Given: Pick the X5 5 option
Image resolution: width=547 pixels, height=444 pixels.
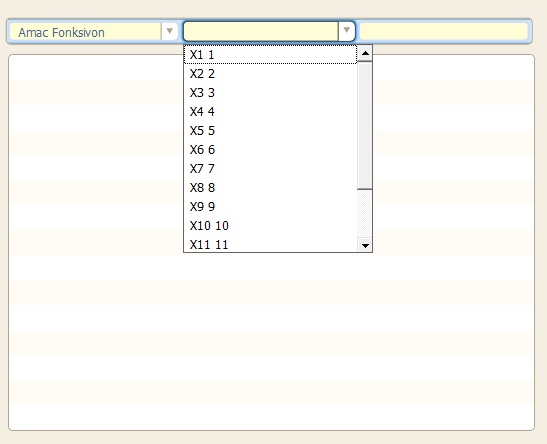Looking at the screenshot, I should pos(270,131).
